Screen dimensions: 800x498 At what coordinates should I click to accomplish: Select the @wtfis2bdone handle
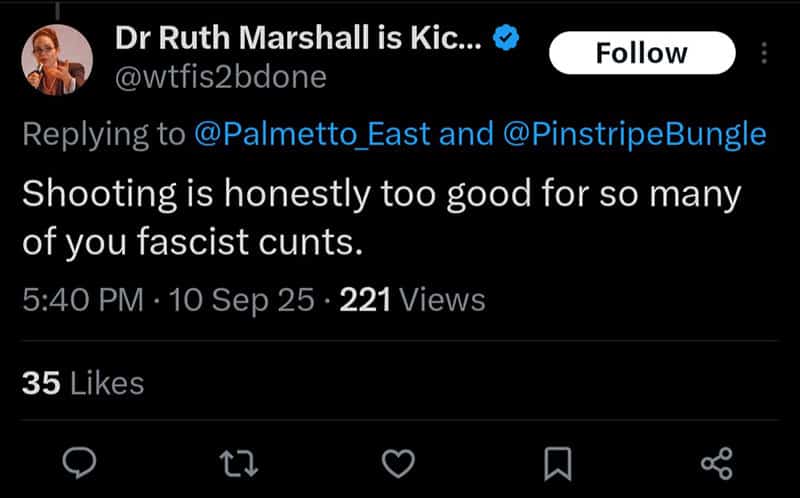click(x=220, y=78)
